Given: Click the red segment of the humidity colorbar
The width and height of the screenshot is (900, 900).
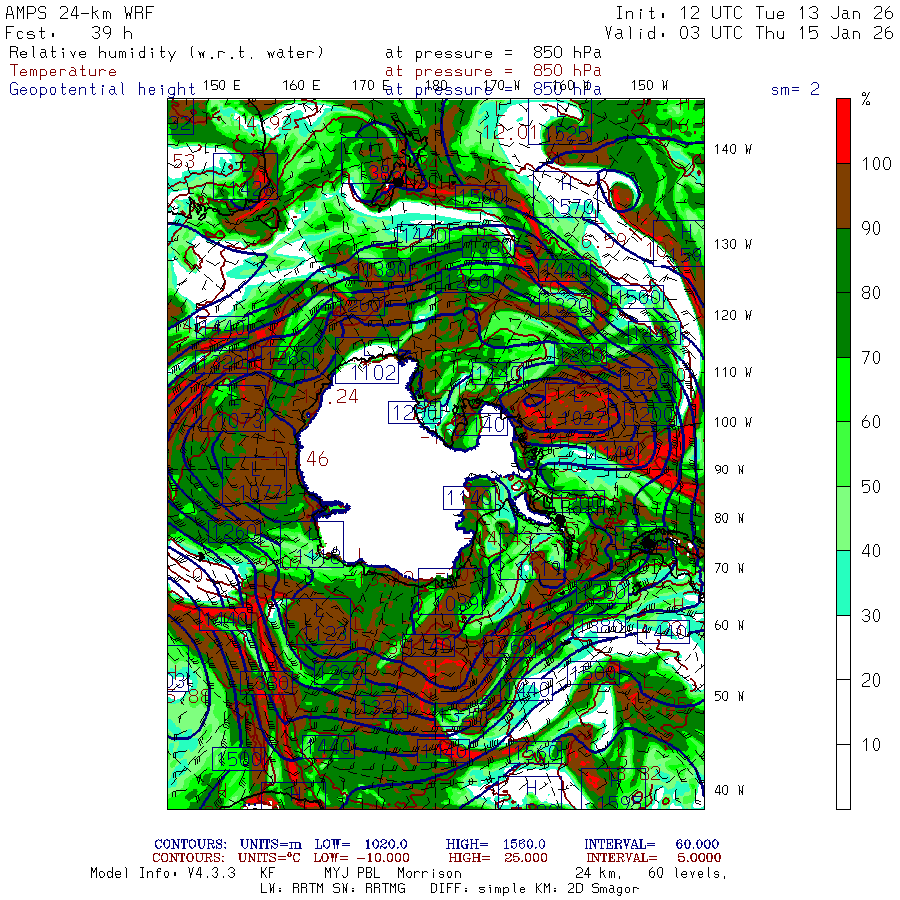Looking at the screenshot, I should click(843, 131).
